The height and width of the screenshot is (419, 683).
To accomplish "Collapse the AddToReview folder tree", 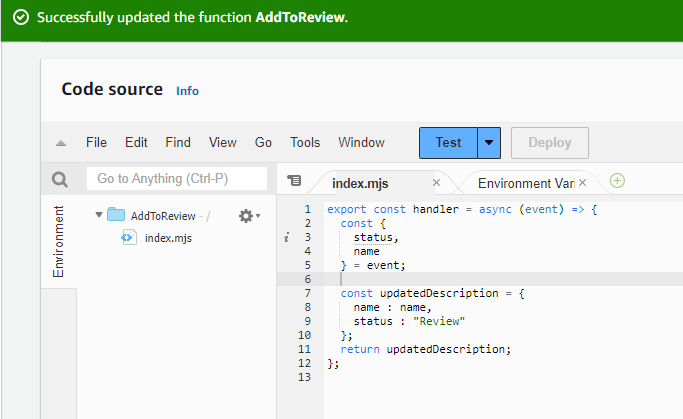I will tap(98, 215).
